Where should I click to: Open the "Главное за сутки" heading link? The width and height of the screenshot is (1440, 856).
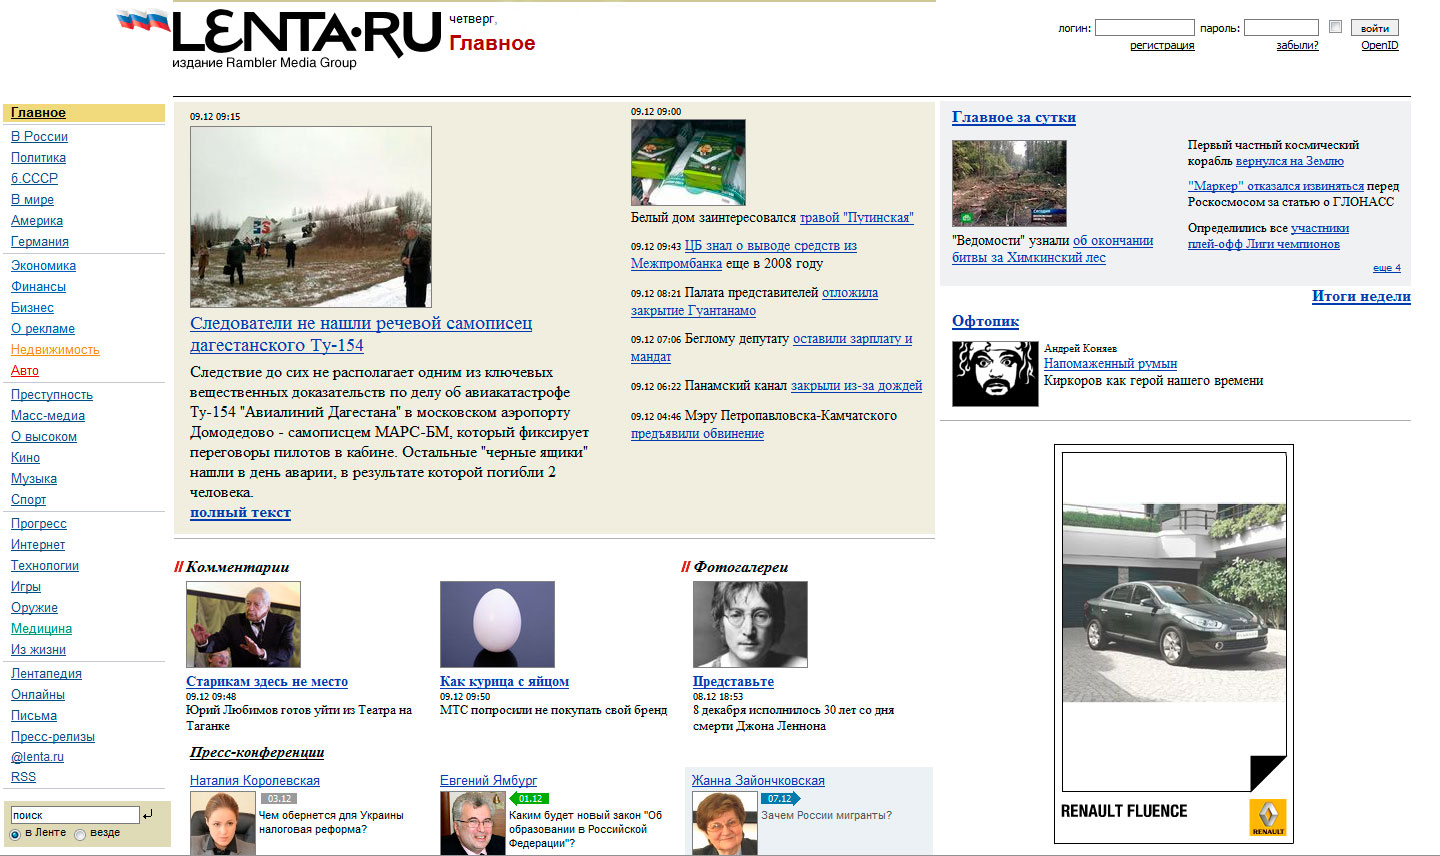coord(1014,117)
